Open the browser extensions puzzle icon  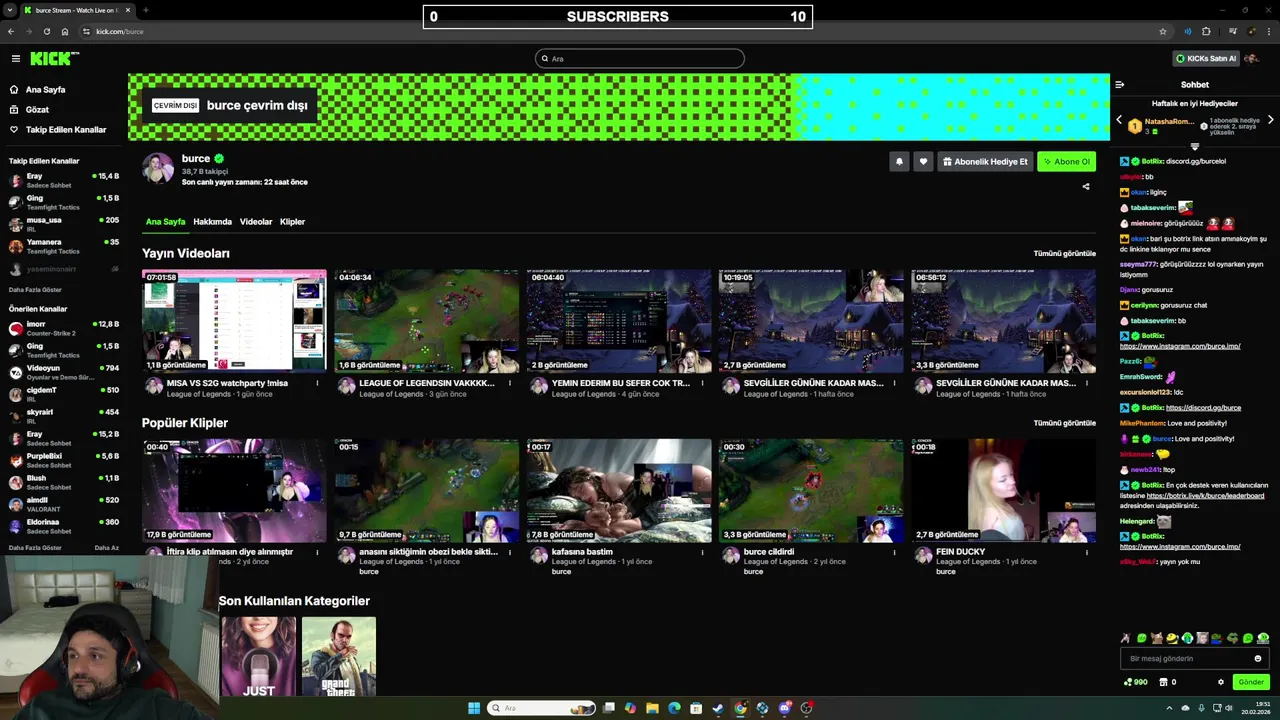tap(1206, 31)
